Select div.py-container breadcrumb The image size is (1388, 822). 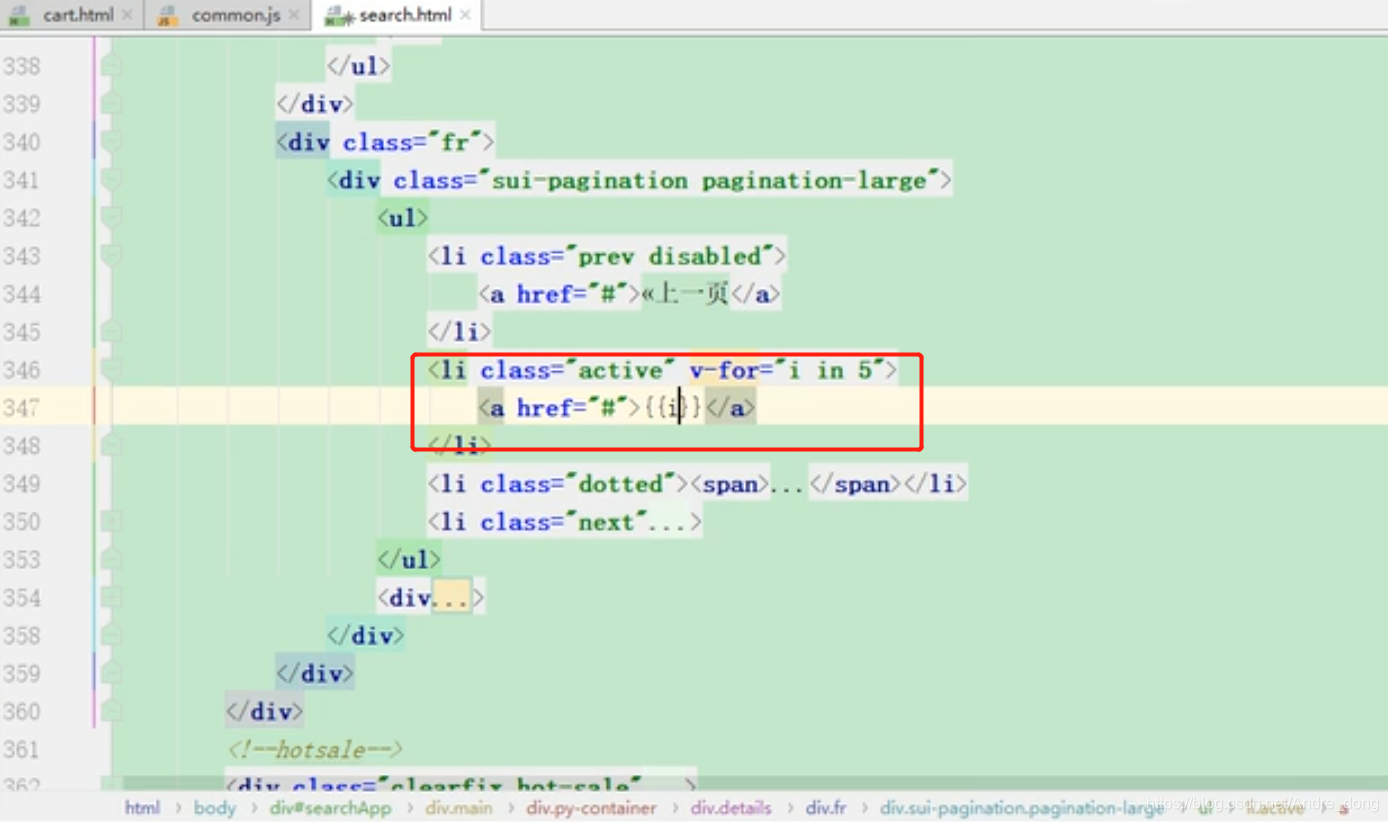[592, 807]
